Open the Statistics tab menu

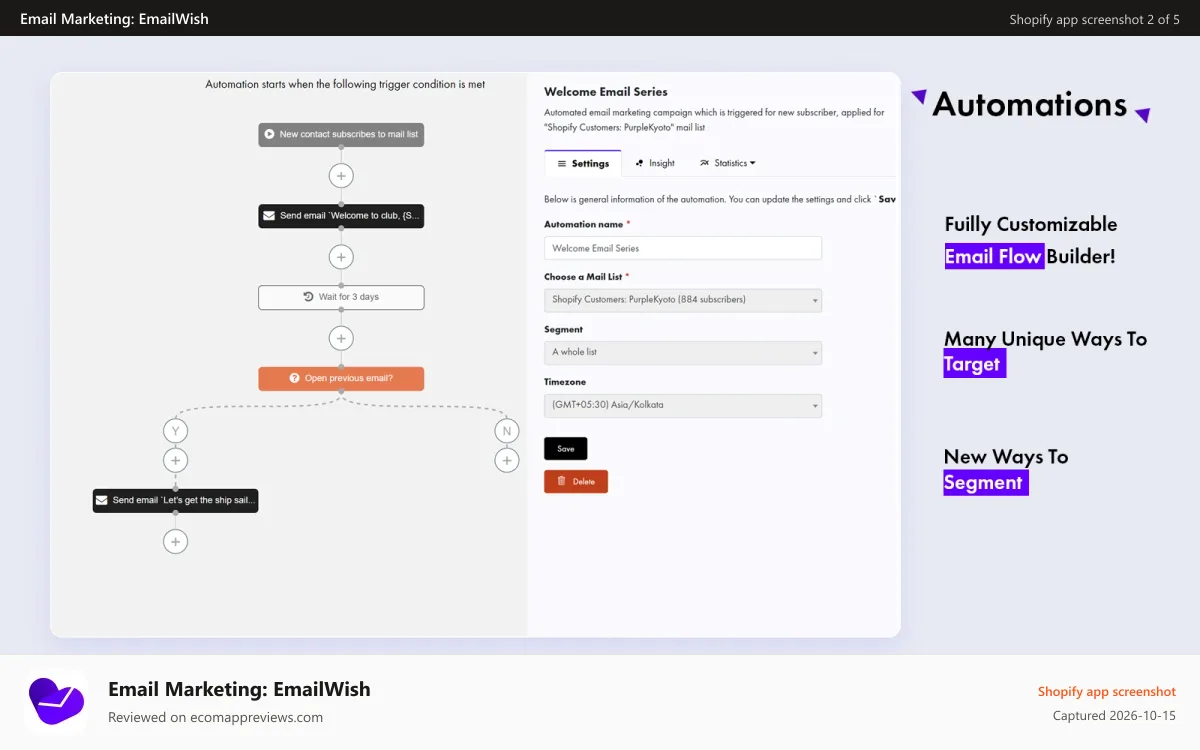[x=727, y=163]
